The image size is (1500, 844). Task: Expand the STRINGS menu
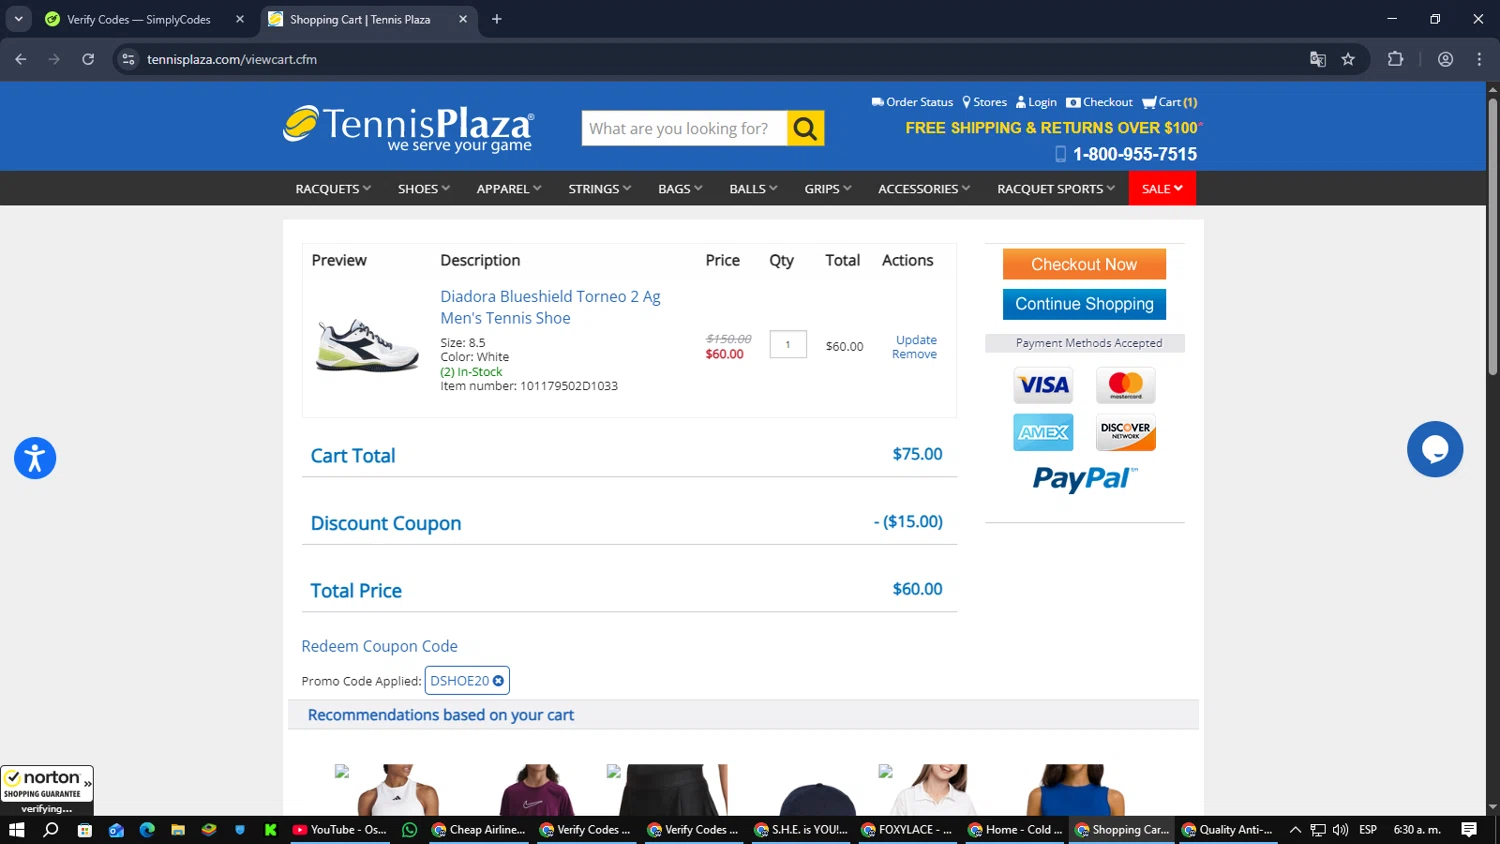[x=600, y=189]
